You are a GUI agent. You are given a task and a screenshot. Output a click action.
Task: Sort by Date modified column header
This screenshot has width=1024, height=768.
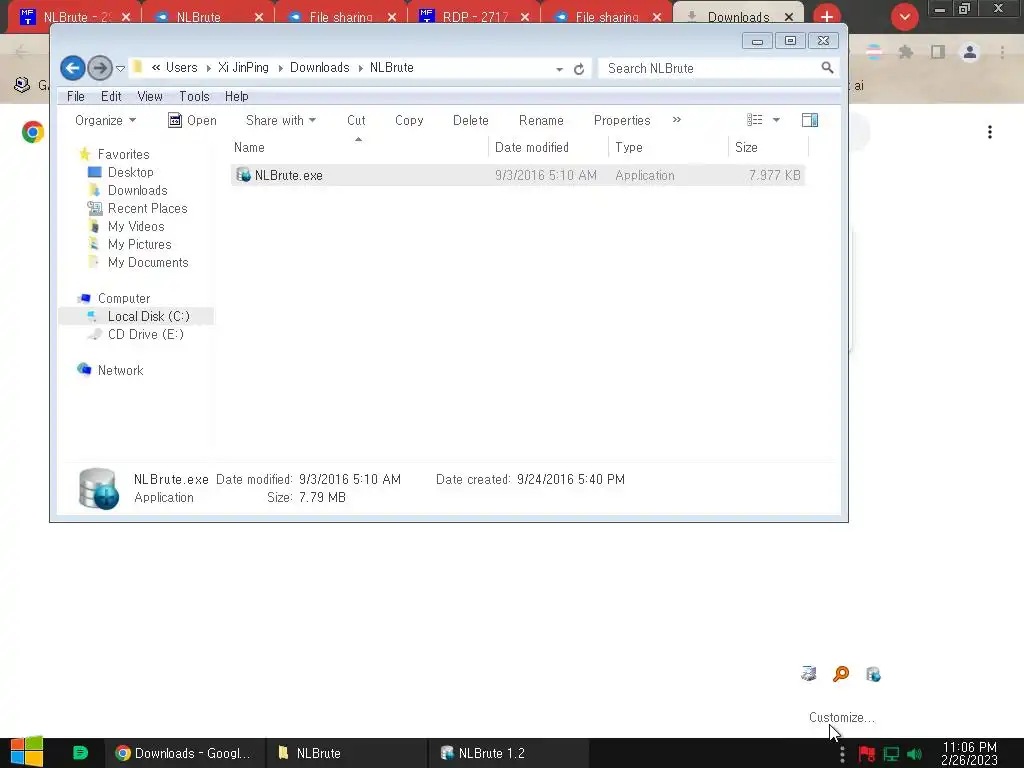(548, 147)
